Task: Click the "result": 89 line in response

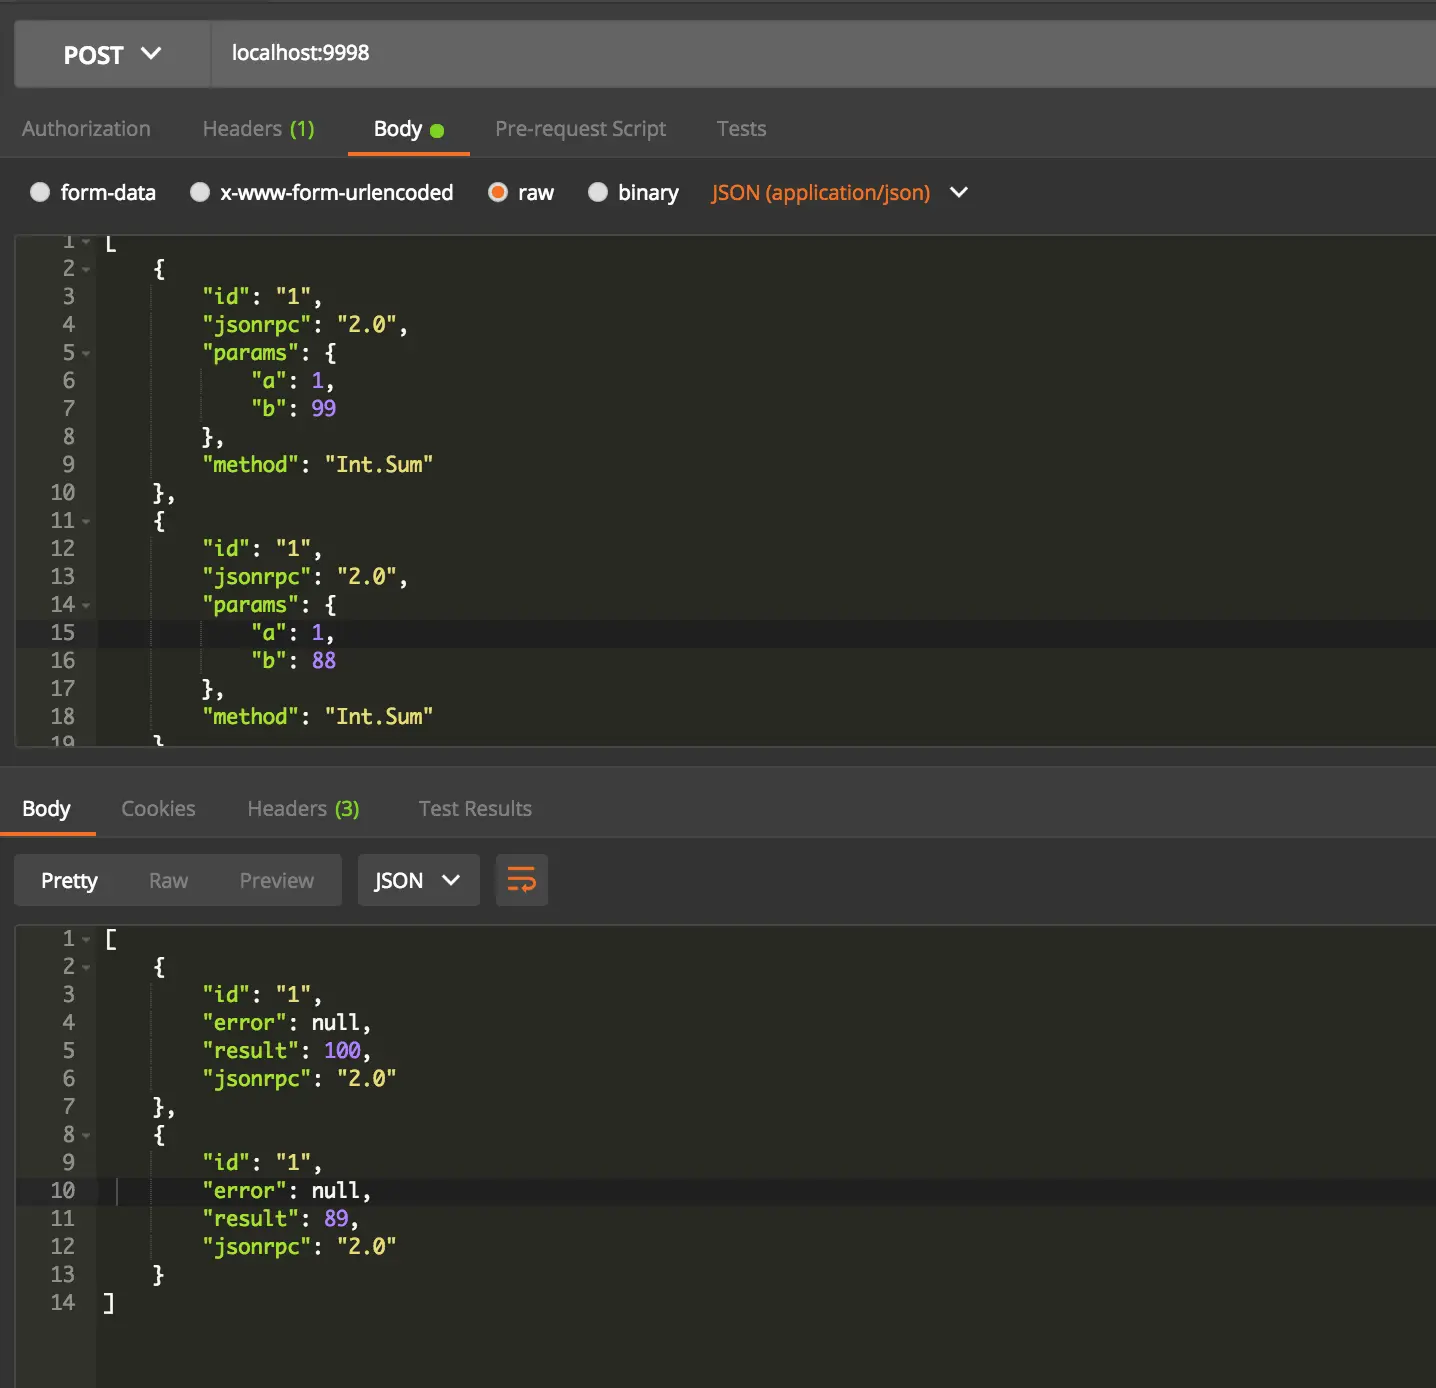Action: pyautogui.click(x=281, y=1218)
